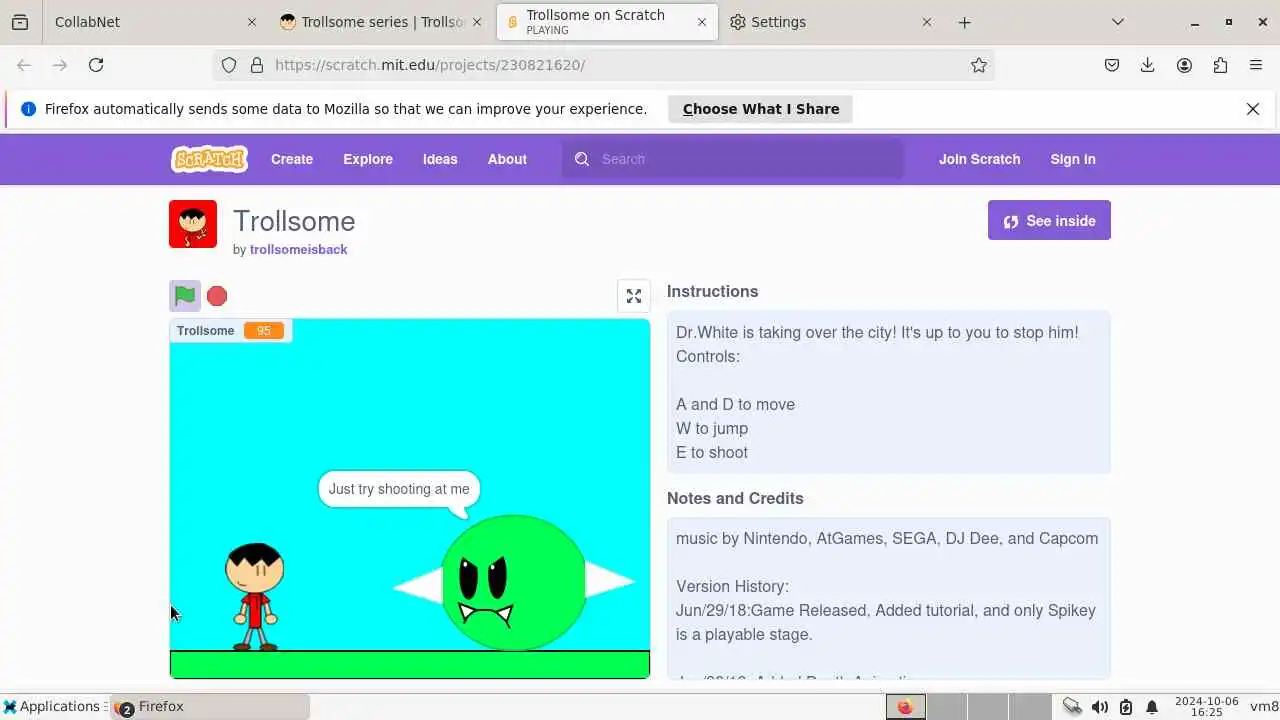This screenshot has width=1280, height=720.
Task: Click the volume speaker tray icon
Action: coord(1100,707)
